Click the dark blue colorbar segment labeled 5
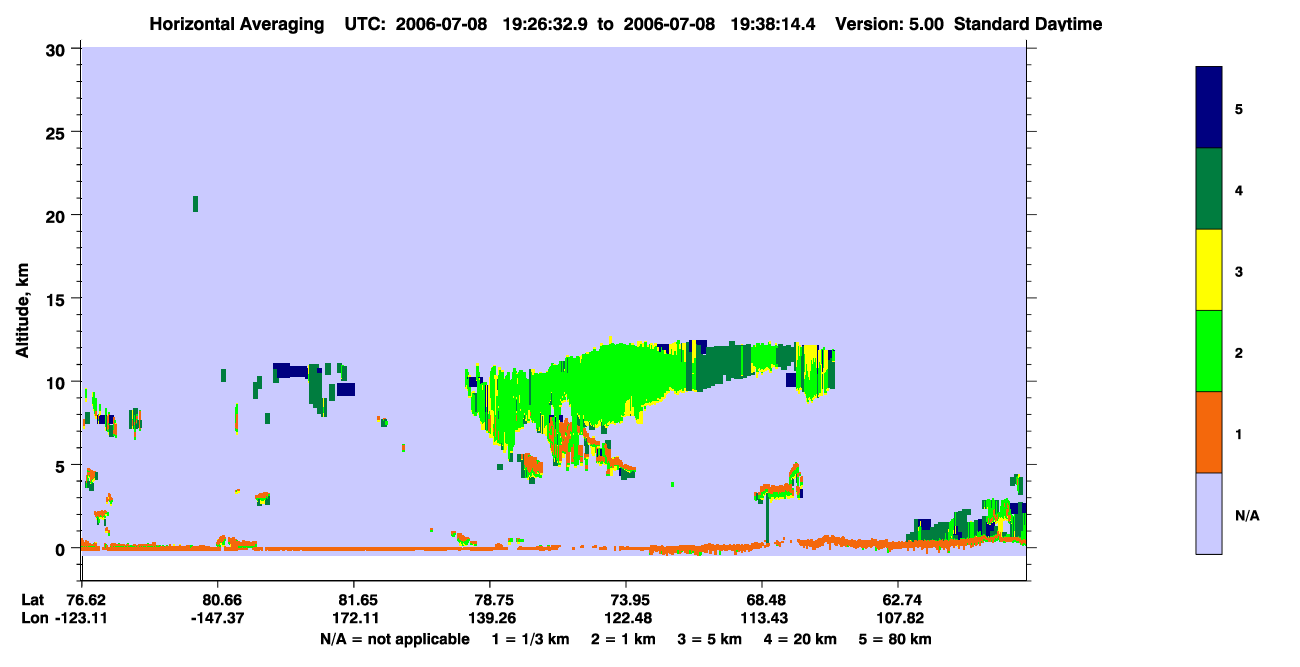The image size is (1300, 667). (x=1209, y=108)
